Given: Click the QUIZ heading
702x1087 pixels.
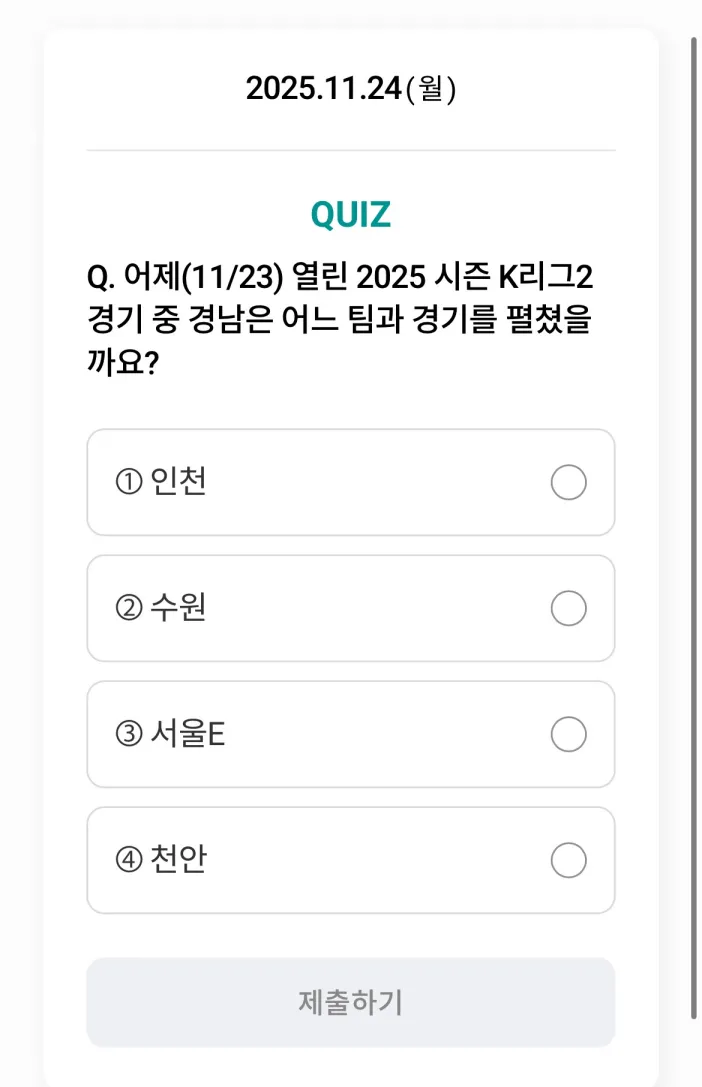Looking at the screenshot, I should (350, 212).
